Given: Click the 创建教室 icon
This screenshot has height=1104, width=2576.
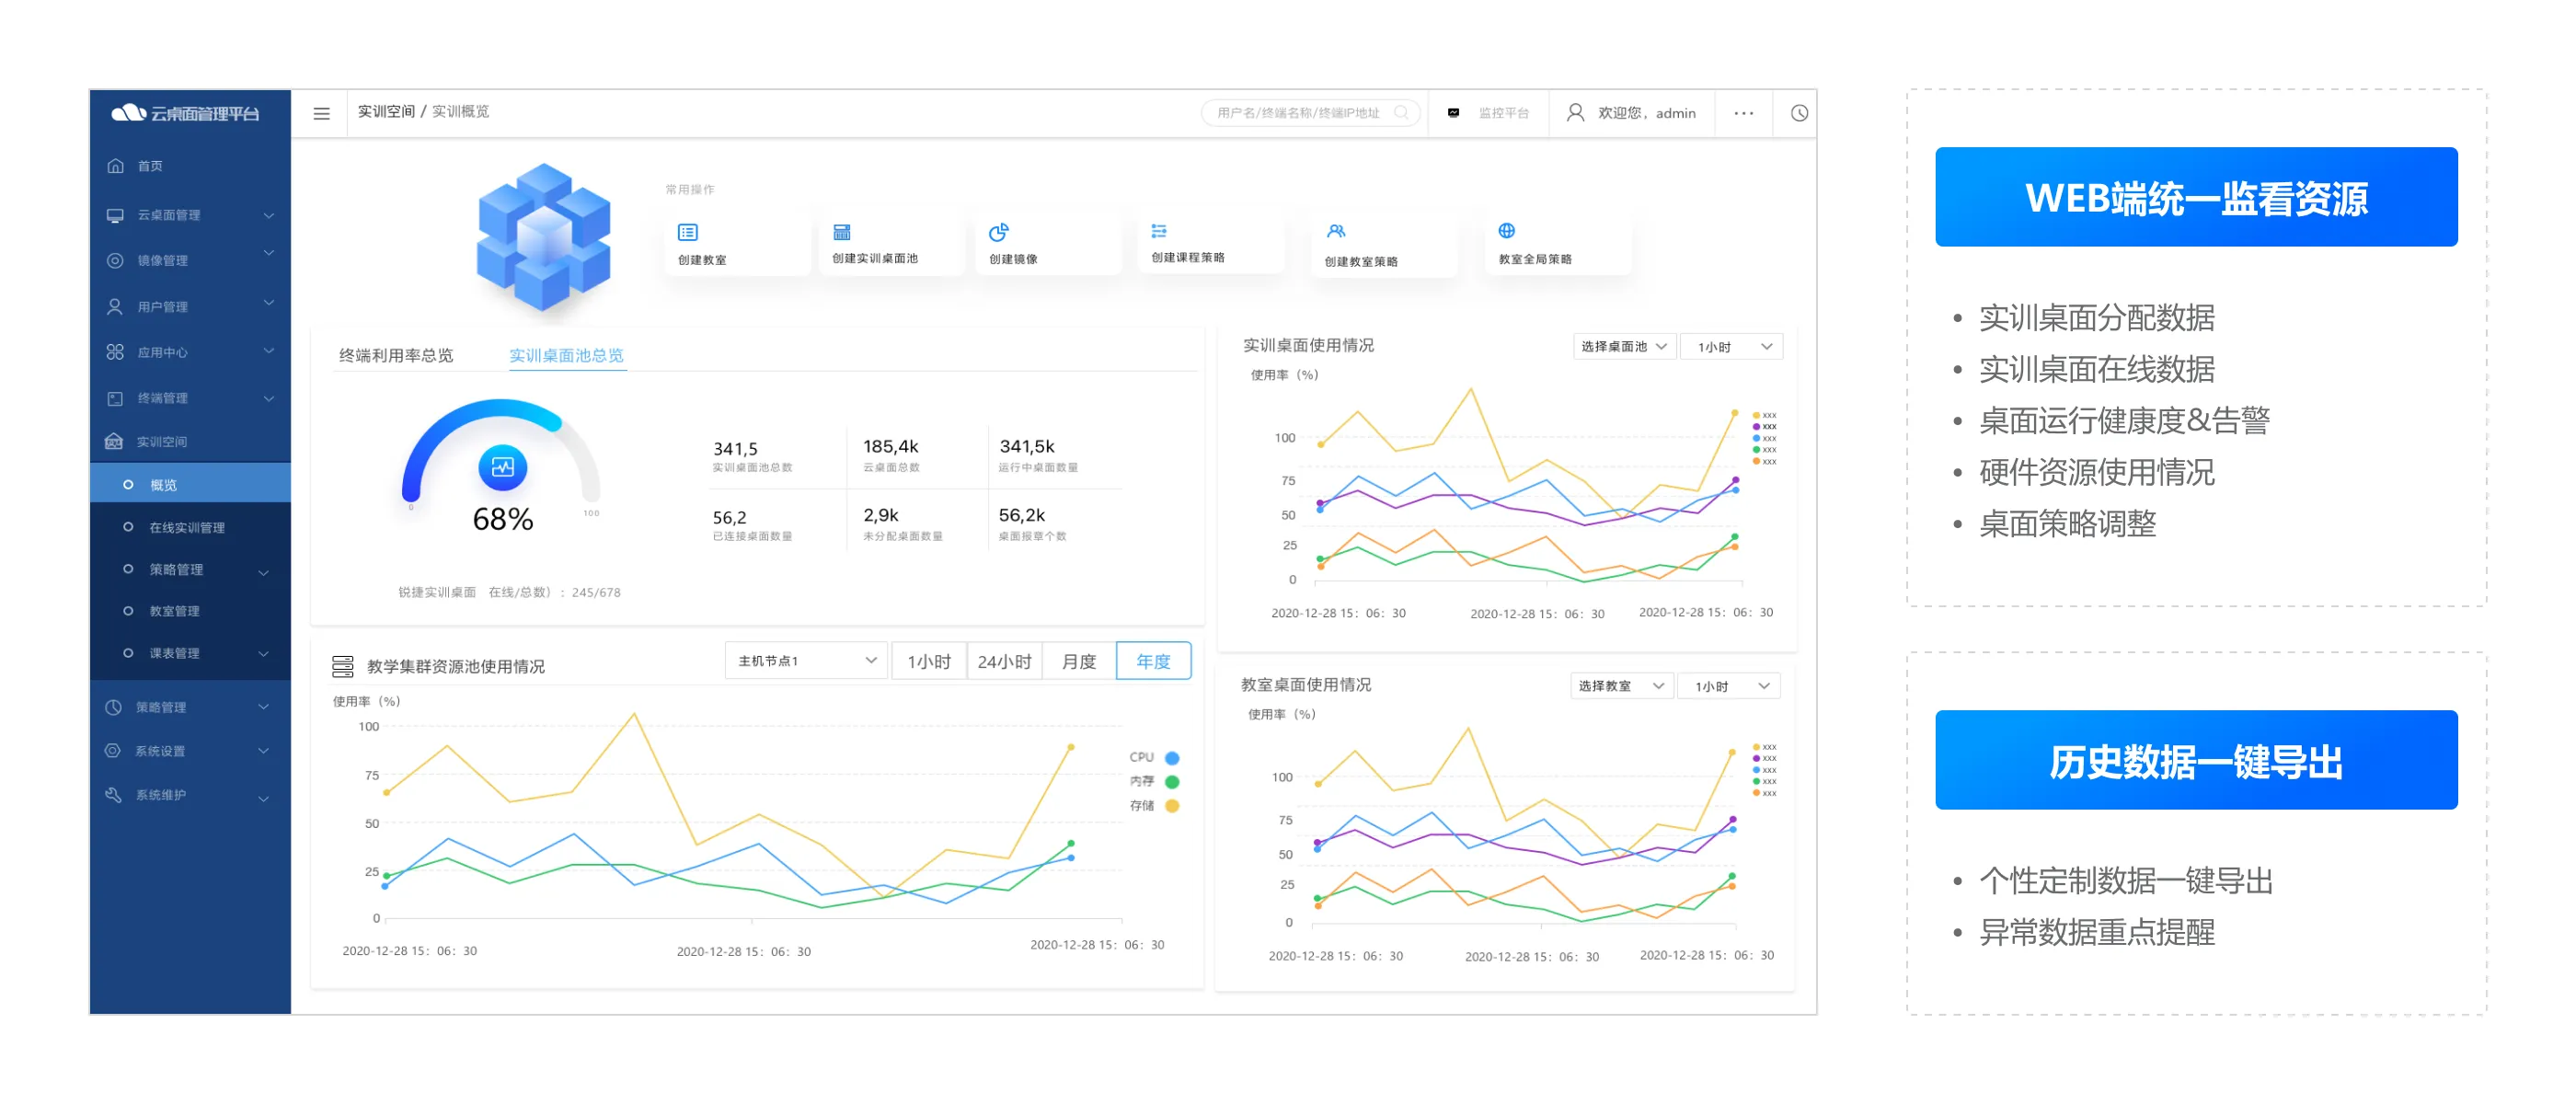Looking at the screenshot, I should coord(687,232).
